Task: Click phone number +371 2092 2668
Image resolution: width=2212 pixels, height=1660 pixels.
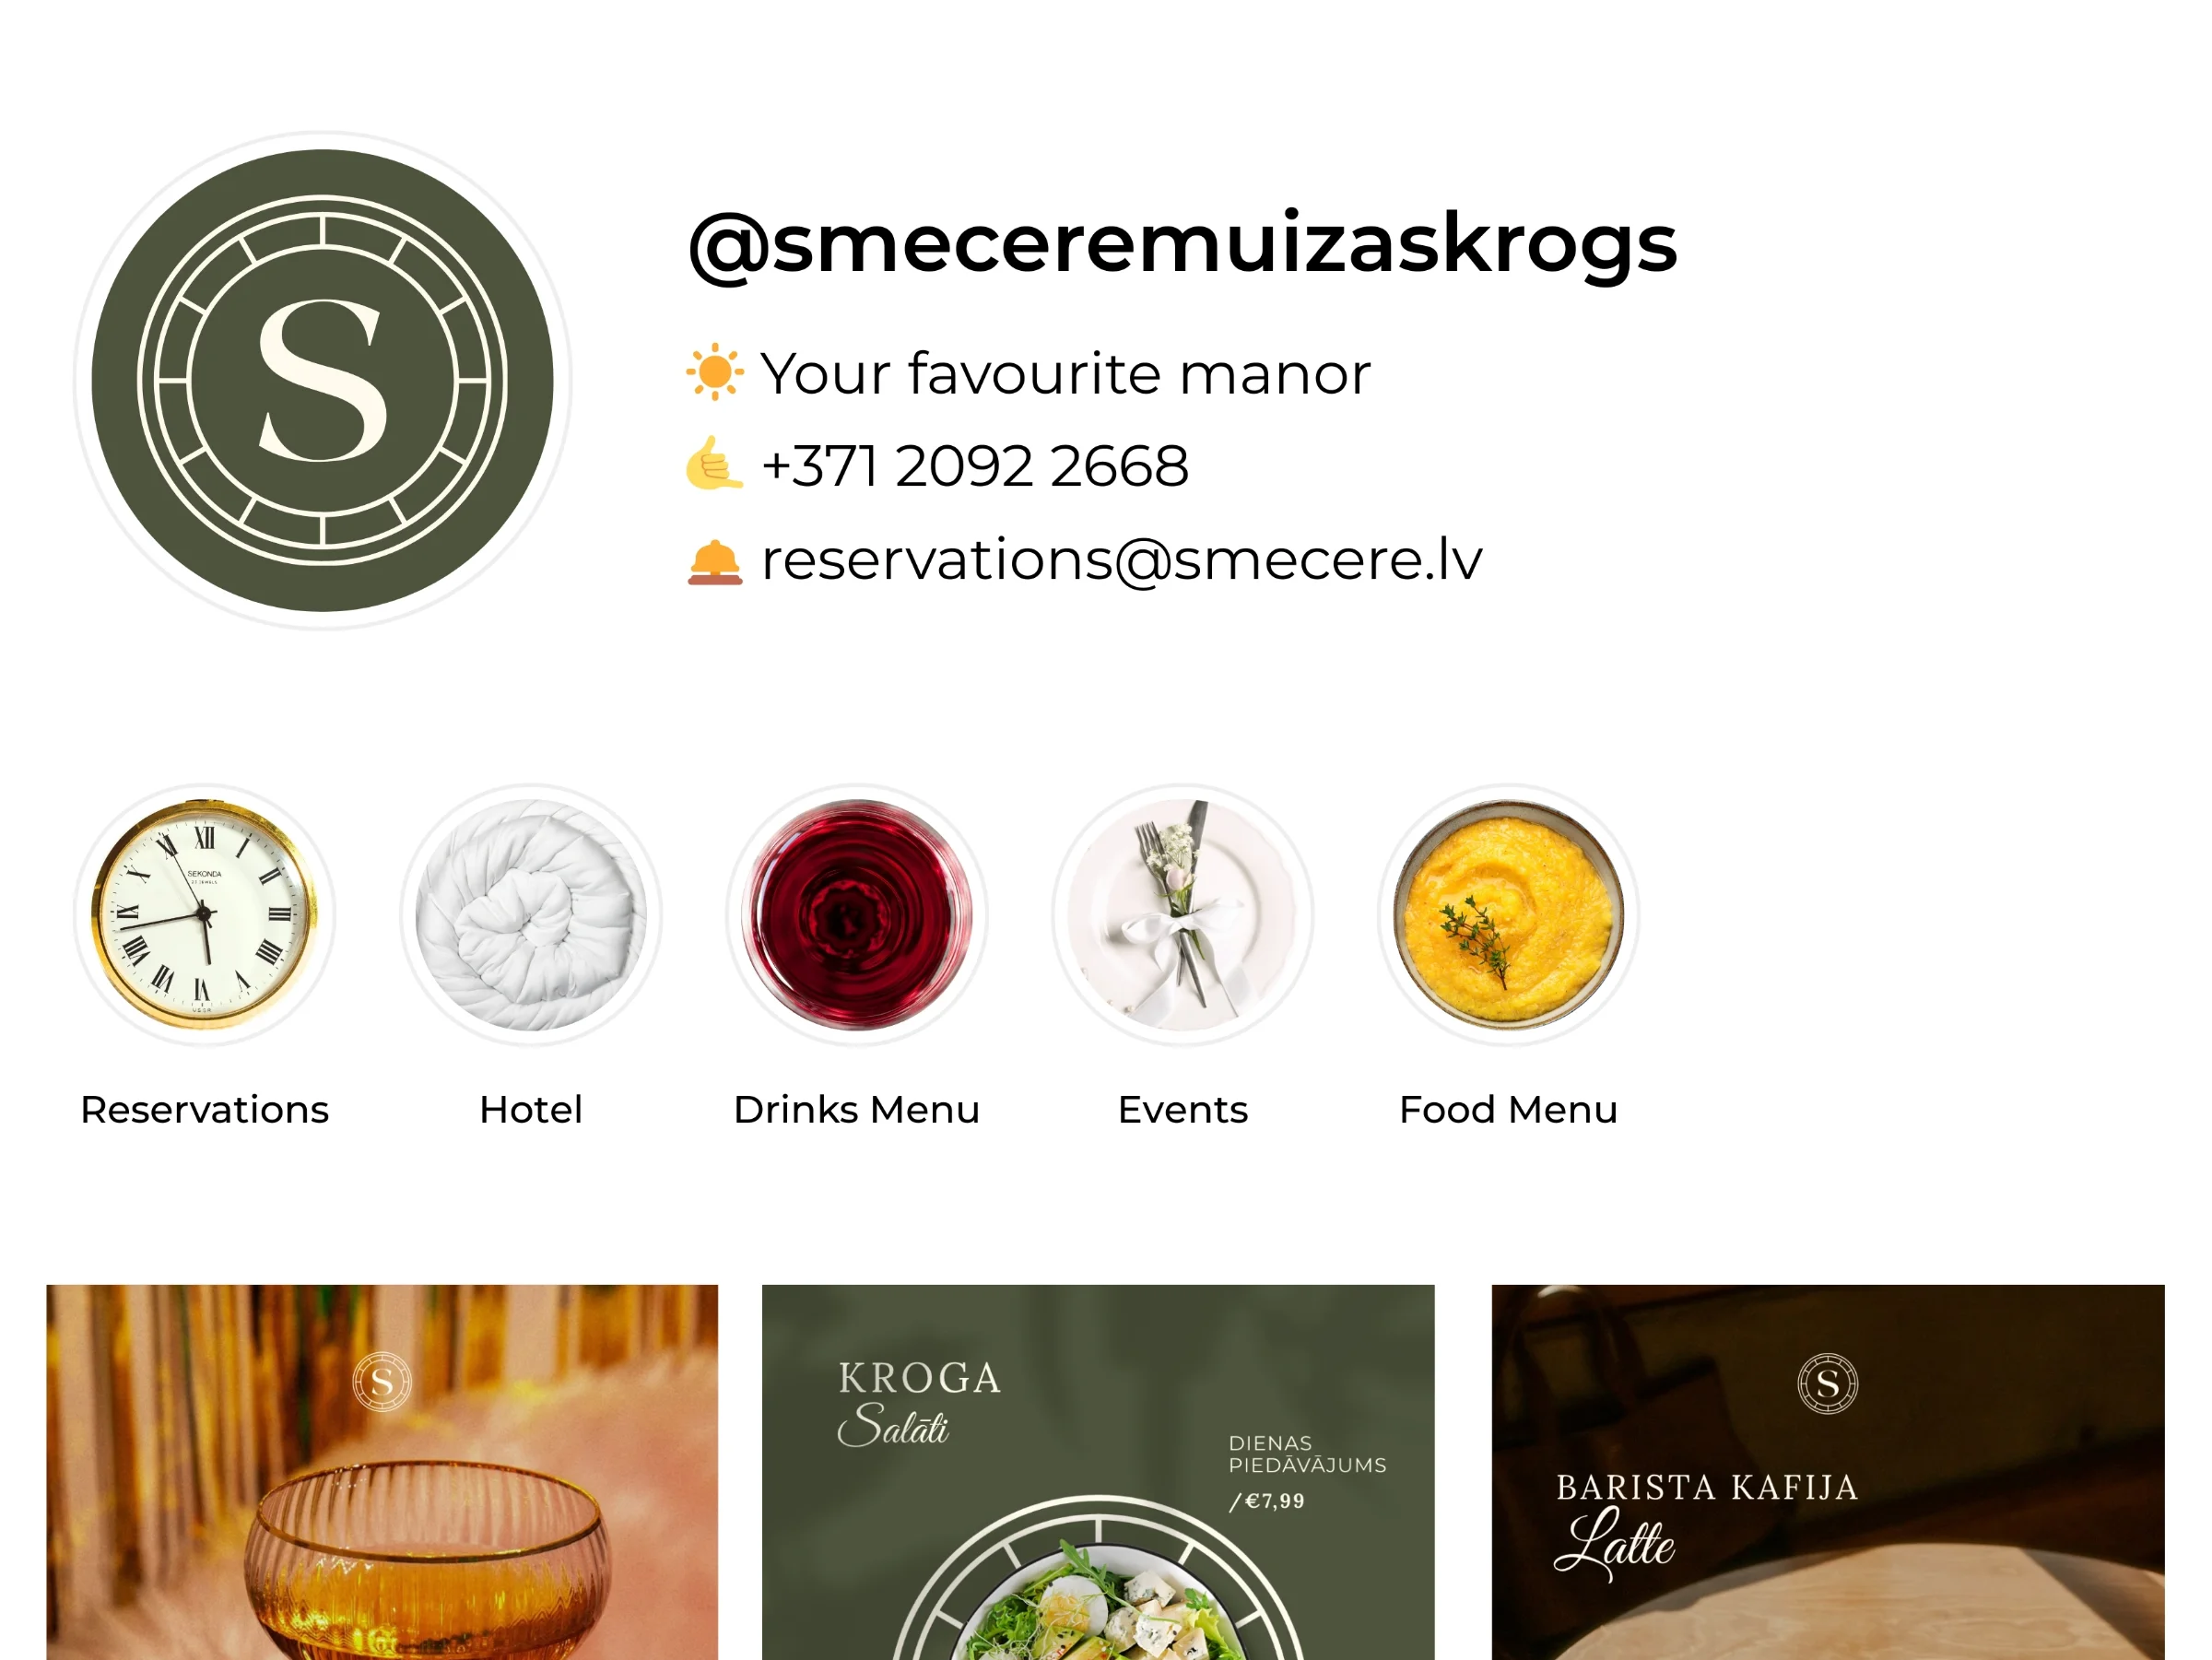Action: pos(975,466)
